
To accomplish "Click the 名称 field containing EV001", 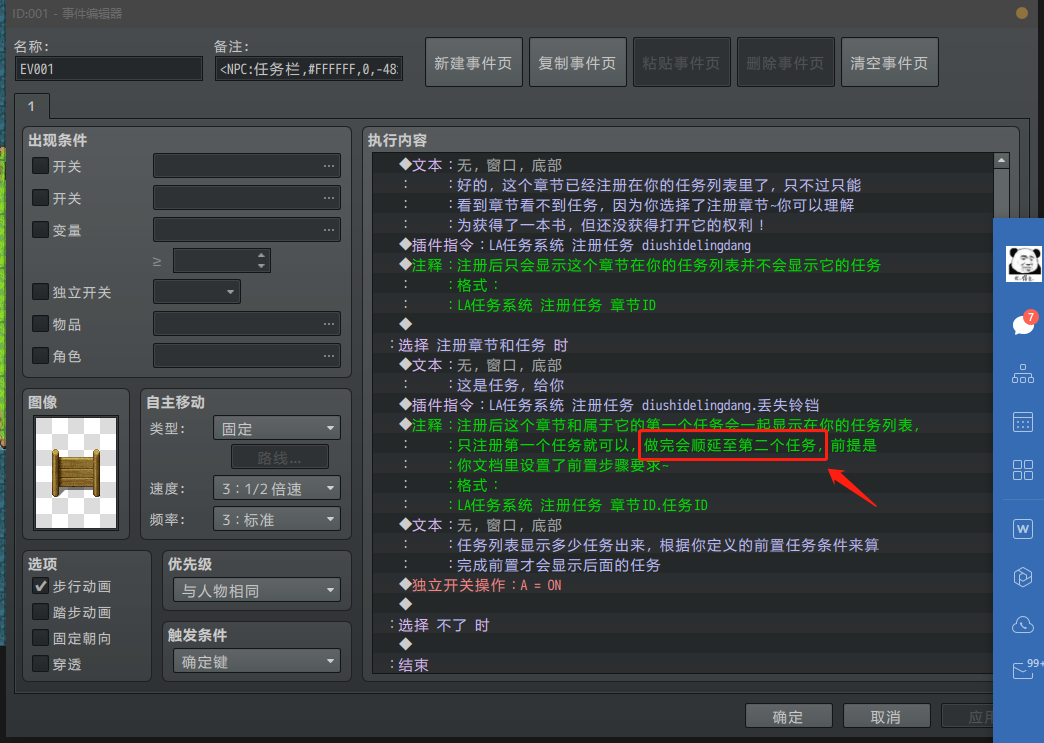I will [109, 69].
